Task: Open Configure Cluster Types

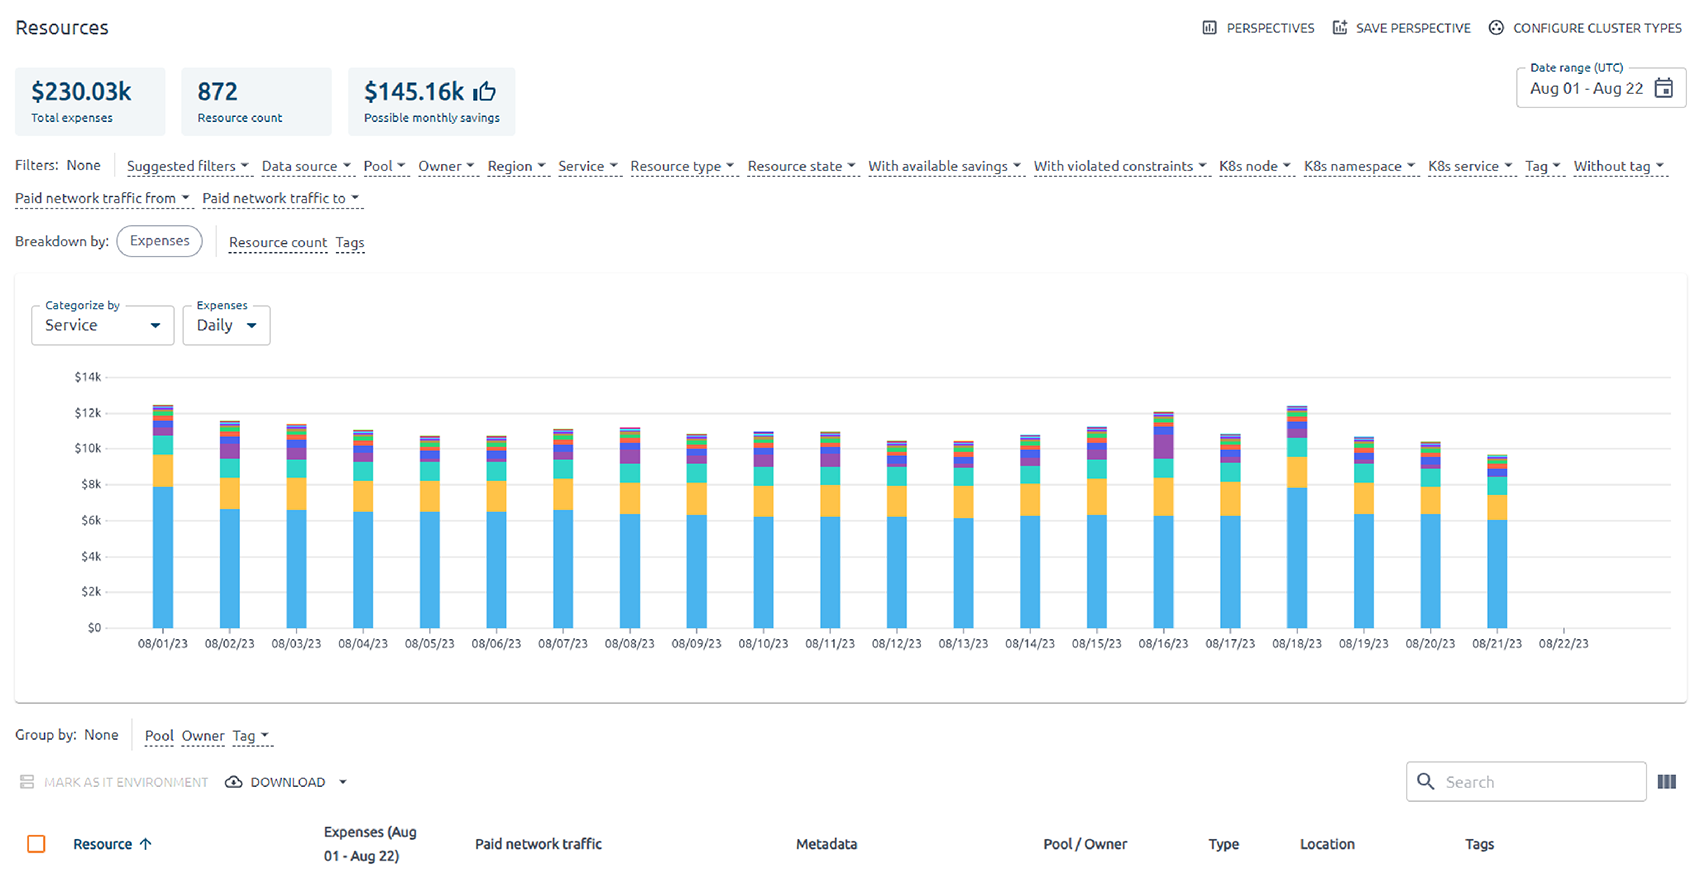Action: coord(1585,28)
